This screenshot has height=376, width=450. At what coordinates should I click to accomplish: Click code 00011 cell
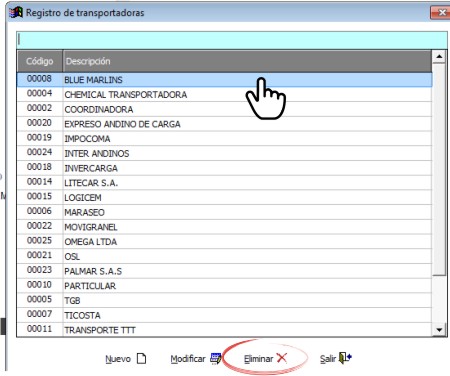[x=39, y=329]
